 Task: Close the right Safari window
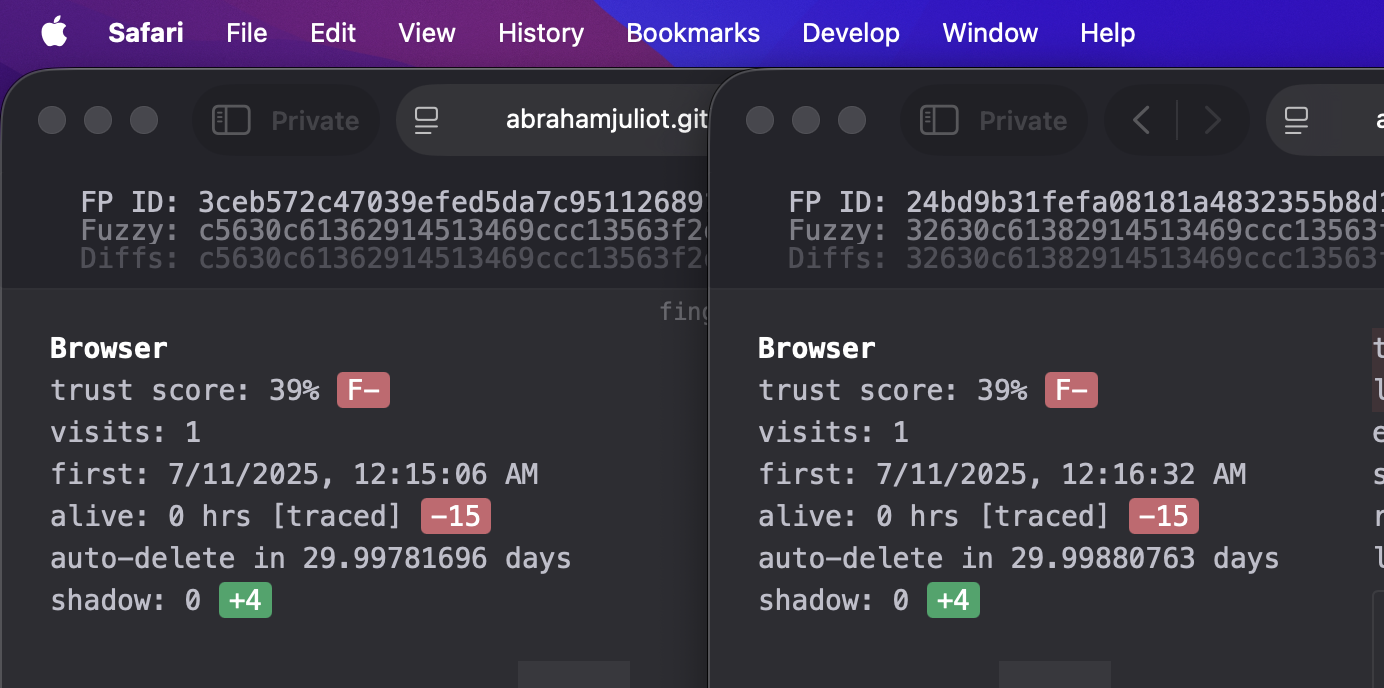[x=760, y=121]
